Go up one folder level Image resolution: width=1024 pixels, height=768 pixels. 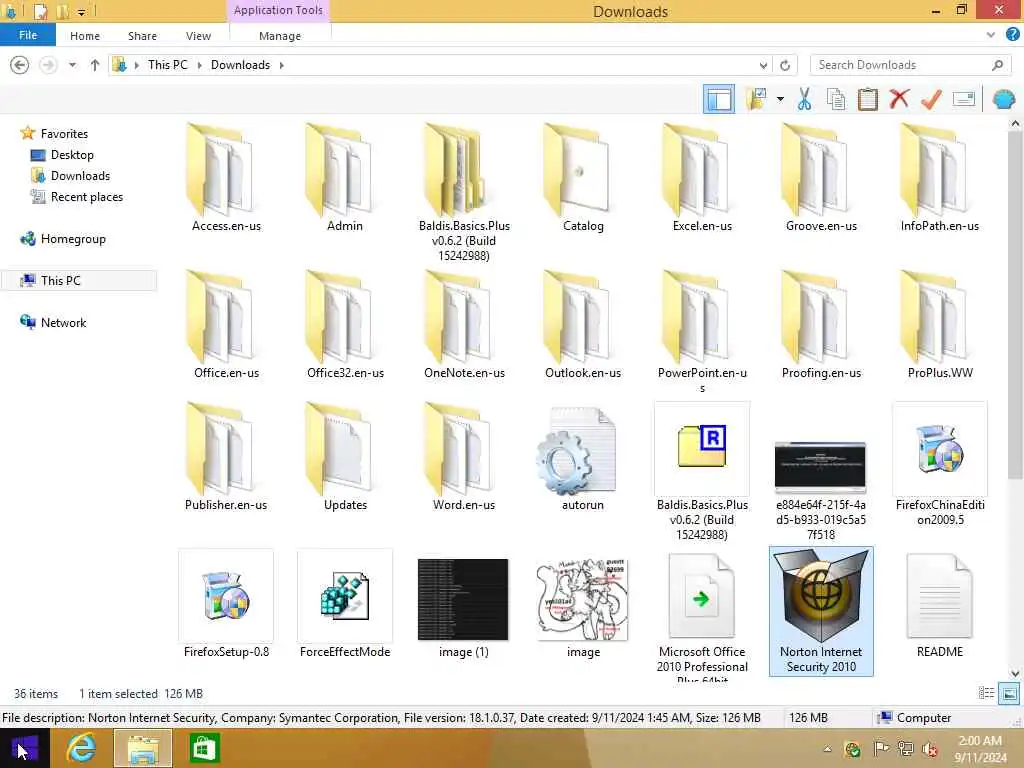pos(95,65)
